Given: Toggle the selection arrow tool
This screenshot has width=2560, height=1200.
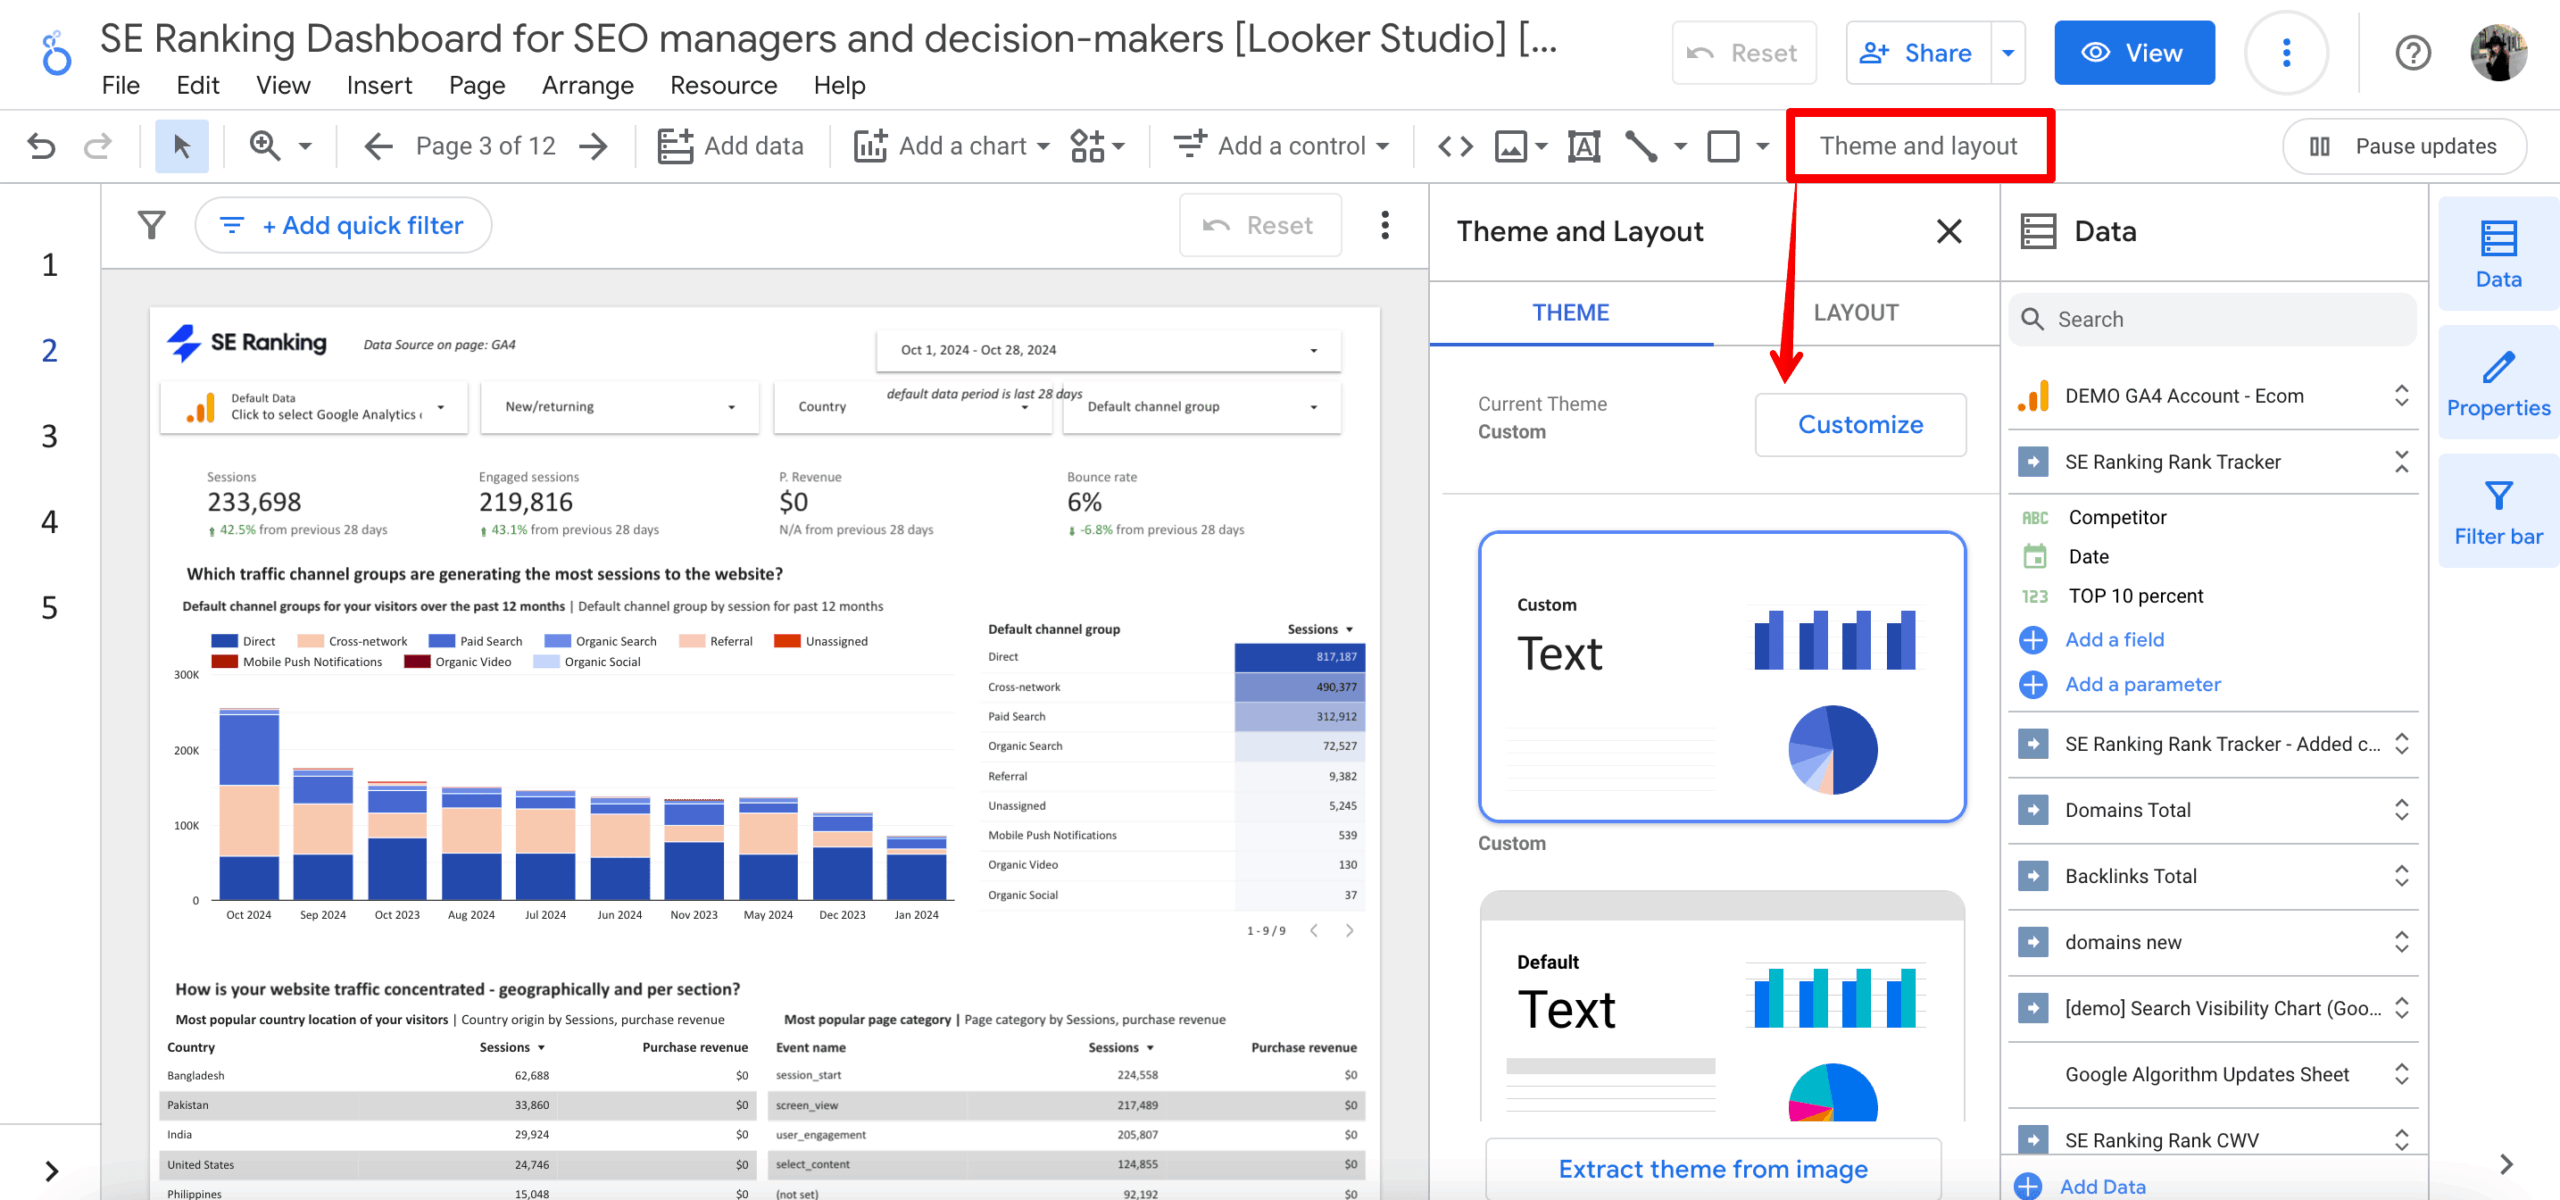Looking at the screenshot, I should coord(181,145).
